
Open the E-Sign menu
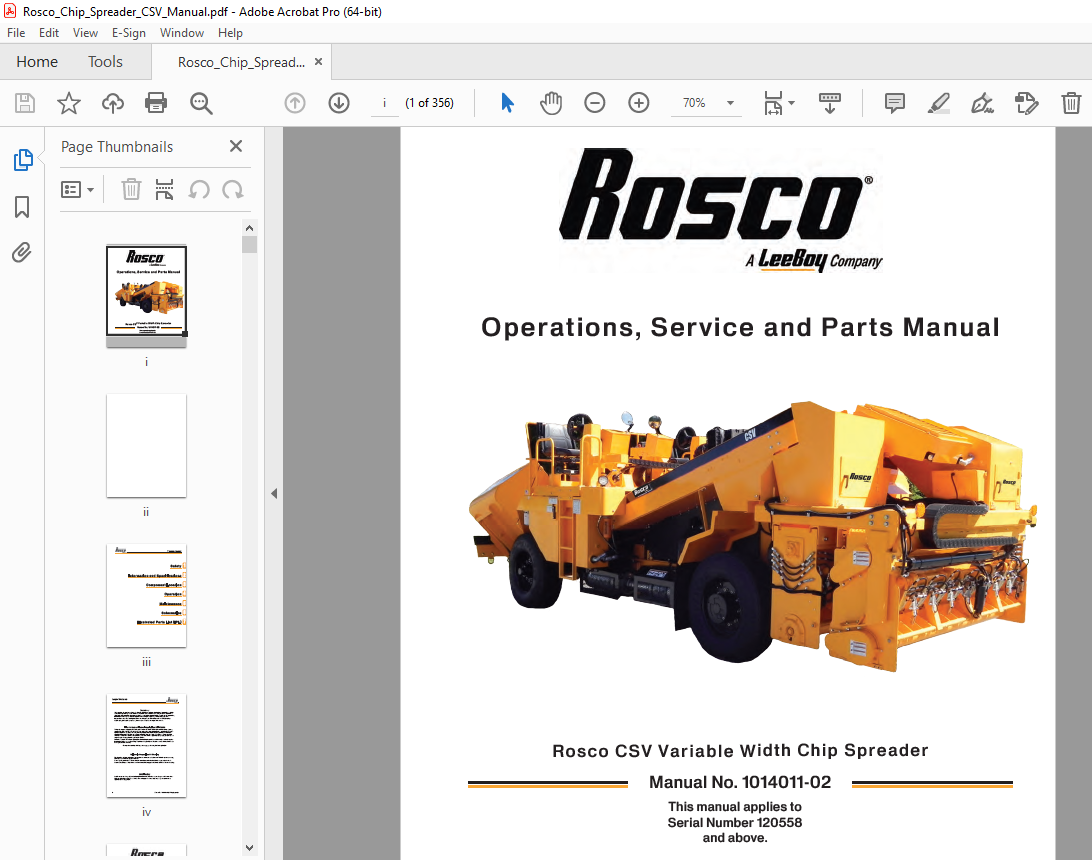pyautogui.click(x=129, y=33)
